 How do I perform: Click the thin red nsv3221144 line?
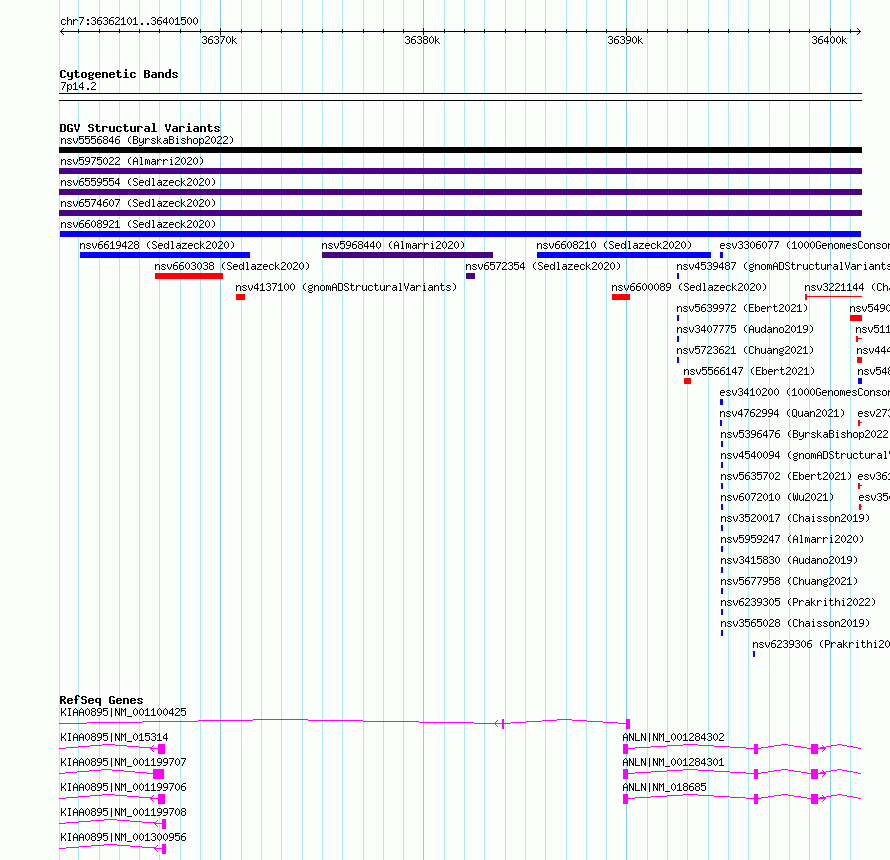[x=833, y=297]
